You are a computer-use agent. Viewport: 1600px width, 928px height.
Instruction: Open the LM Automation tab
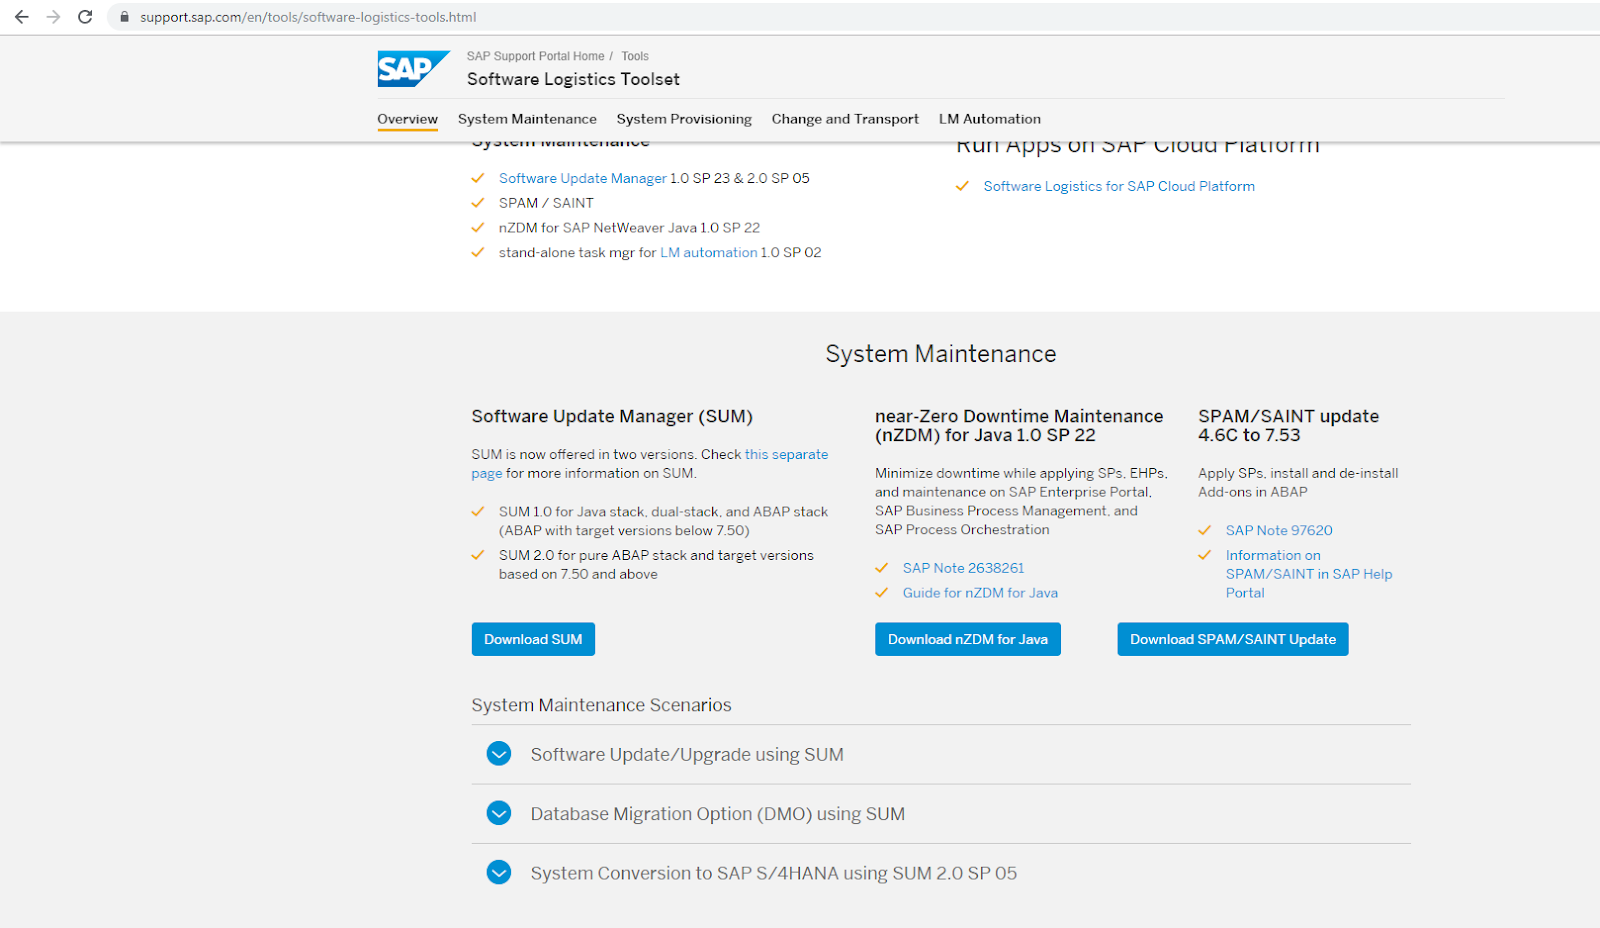click(990, 119)
